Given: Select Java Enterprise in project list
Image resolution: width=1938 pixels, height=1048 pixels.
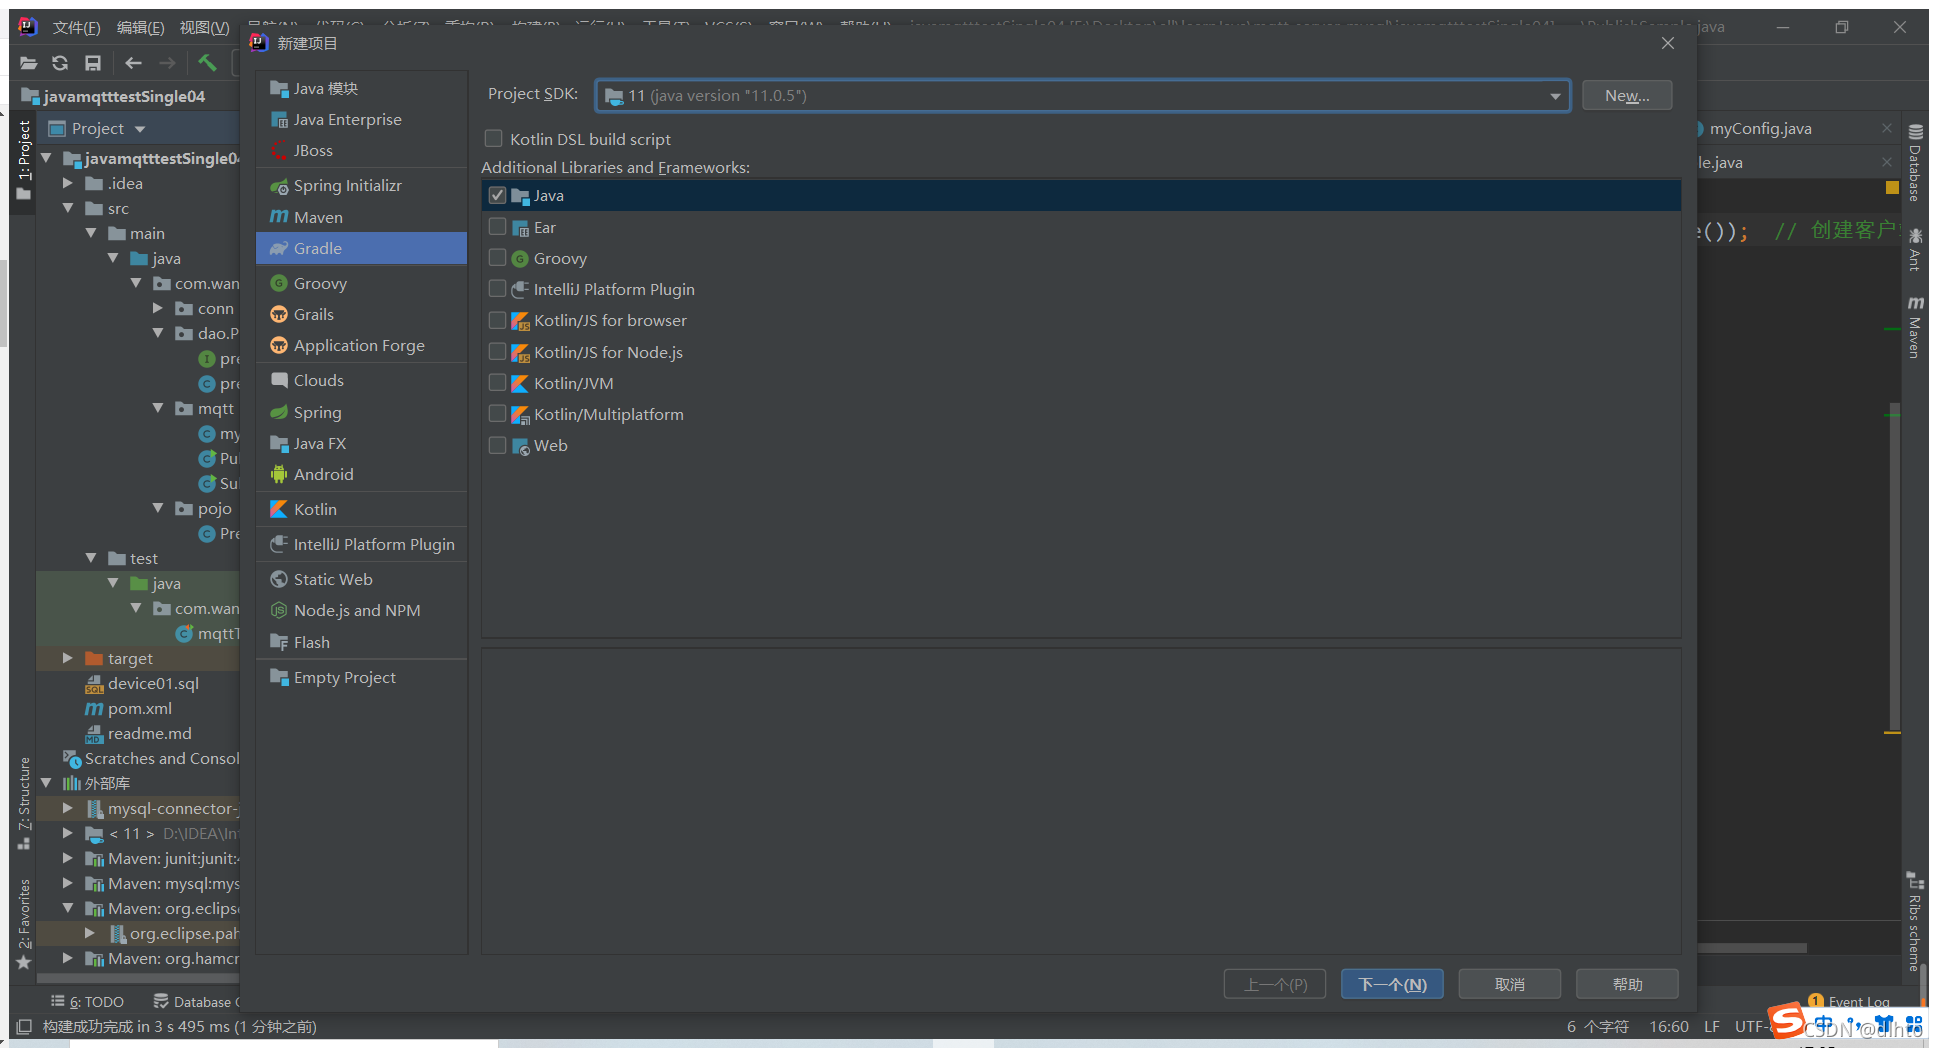Looking at the screenshot, I should point(361,119).
